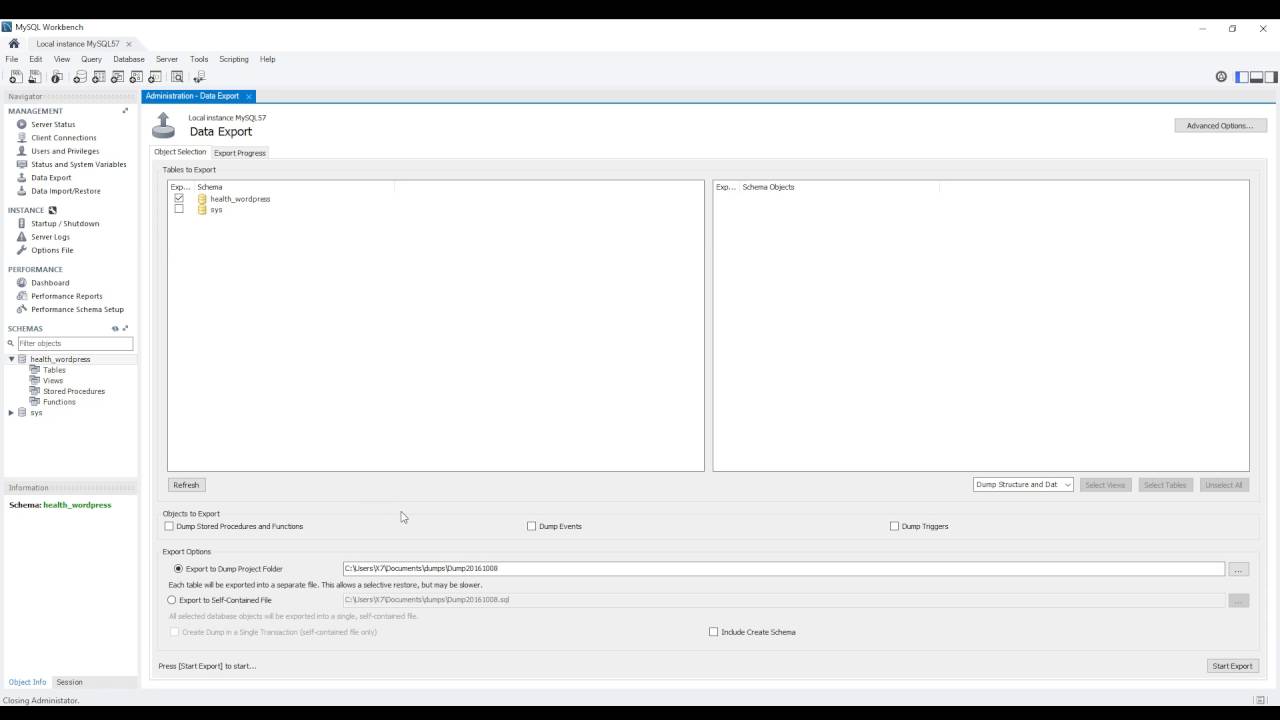Expand the Management section arrow
Screen dimensions: 1280x720
[x=125, y=111]
